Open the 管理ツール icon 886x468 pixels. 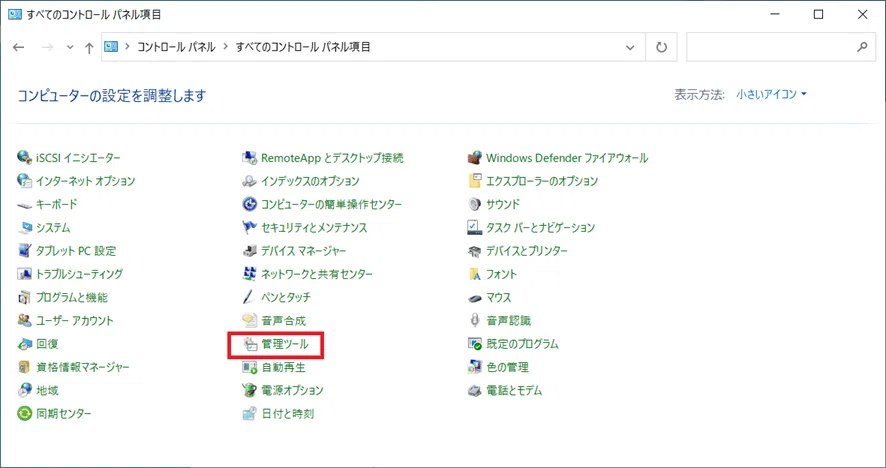pos(249,344)
